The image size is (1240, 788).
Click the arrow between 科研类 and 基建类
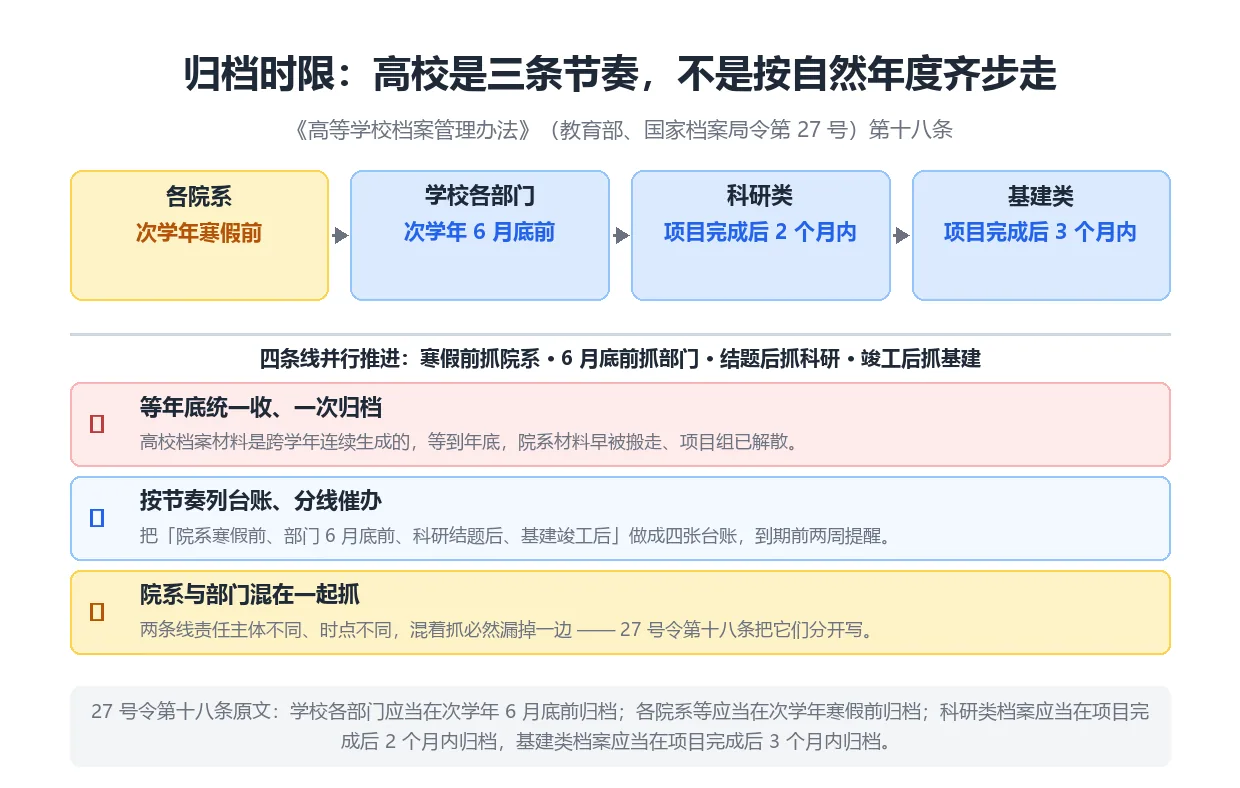pyautogui.click(x=901, y=236)
